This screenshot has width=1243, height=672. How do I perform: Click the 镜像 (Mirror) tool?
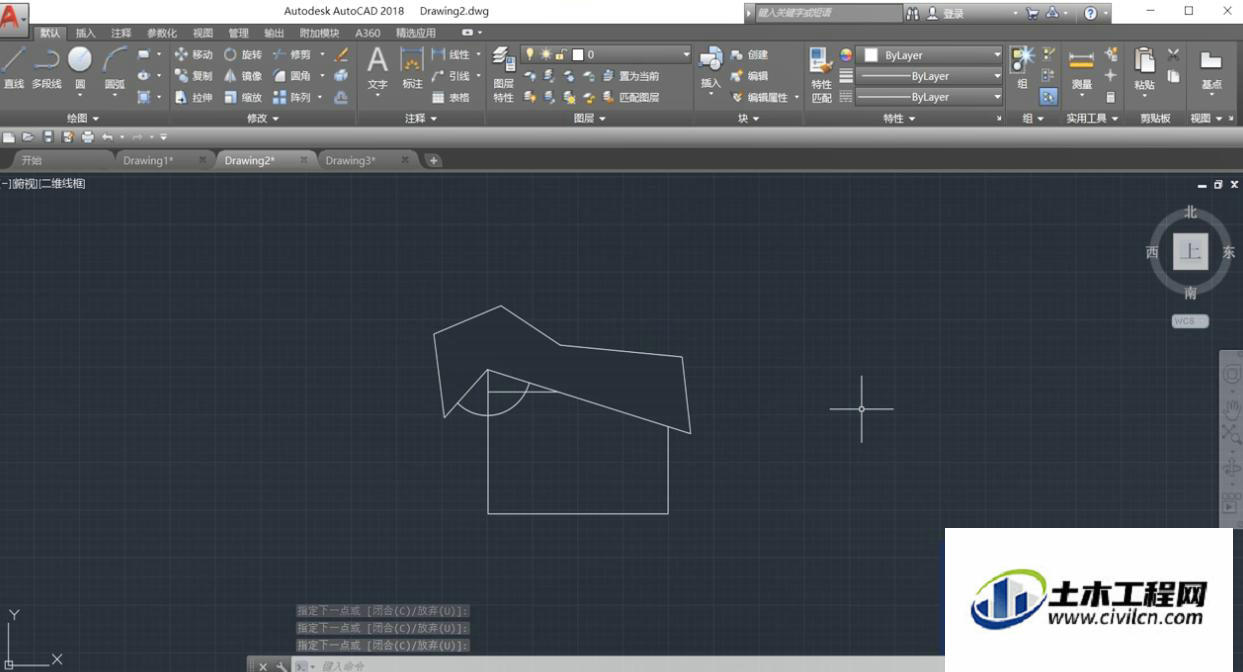242,76
